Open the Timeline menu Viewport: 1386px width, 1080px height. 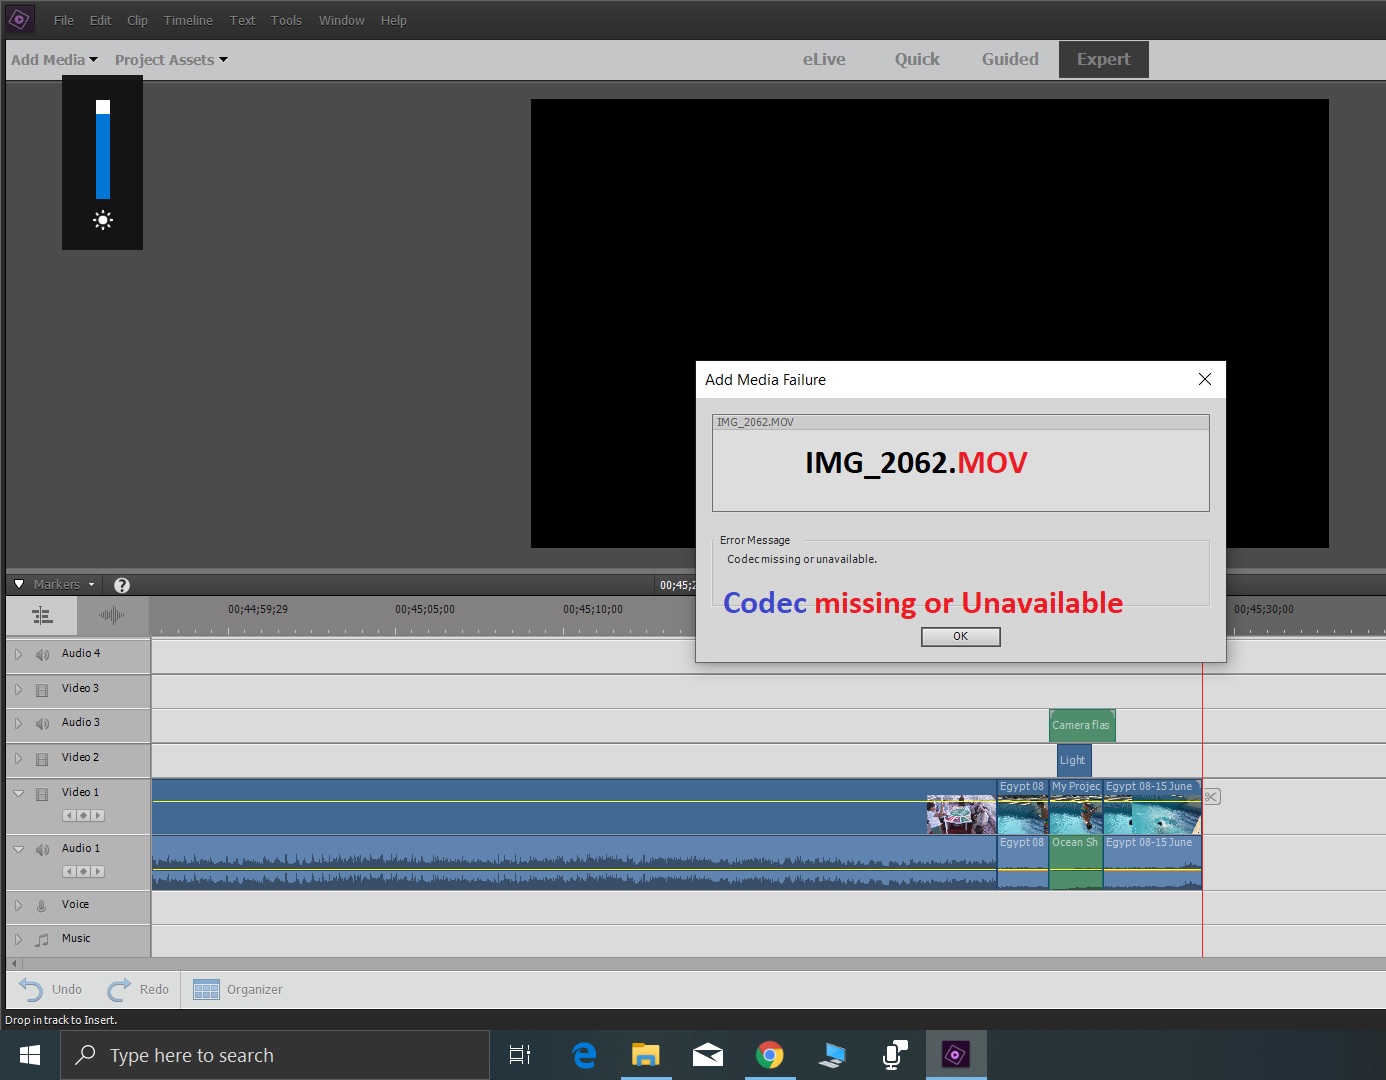(x=188, y=20)
